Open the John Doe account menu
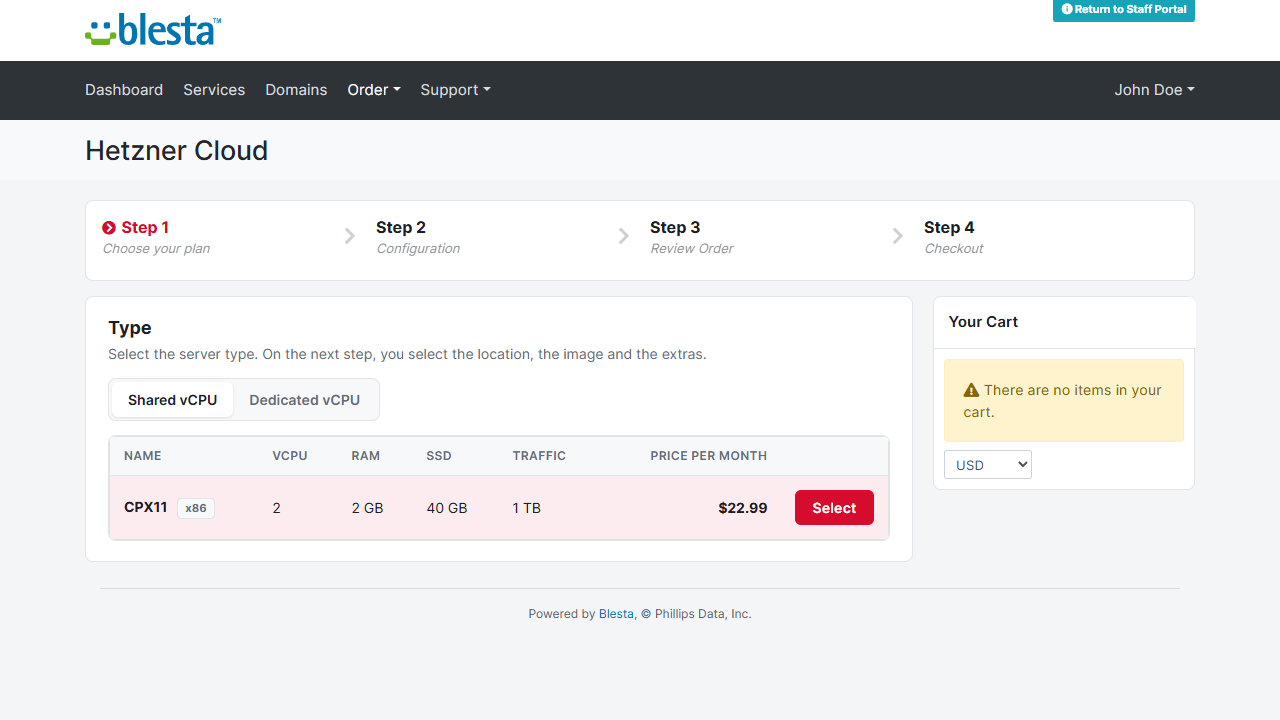 pos(1155,90)
